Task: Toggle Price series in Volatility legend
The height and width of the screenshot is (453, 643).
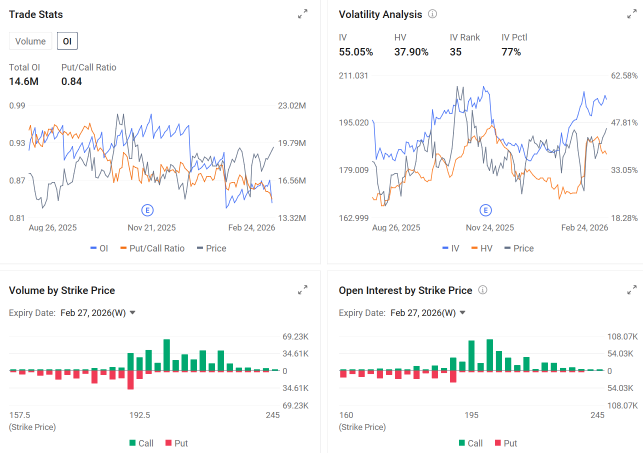Action: [x=519, y=248]
